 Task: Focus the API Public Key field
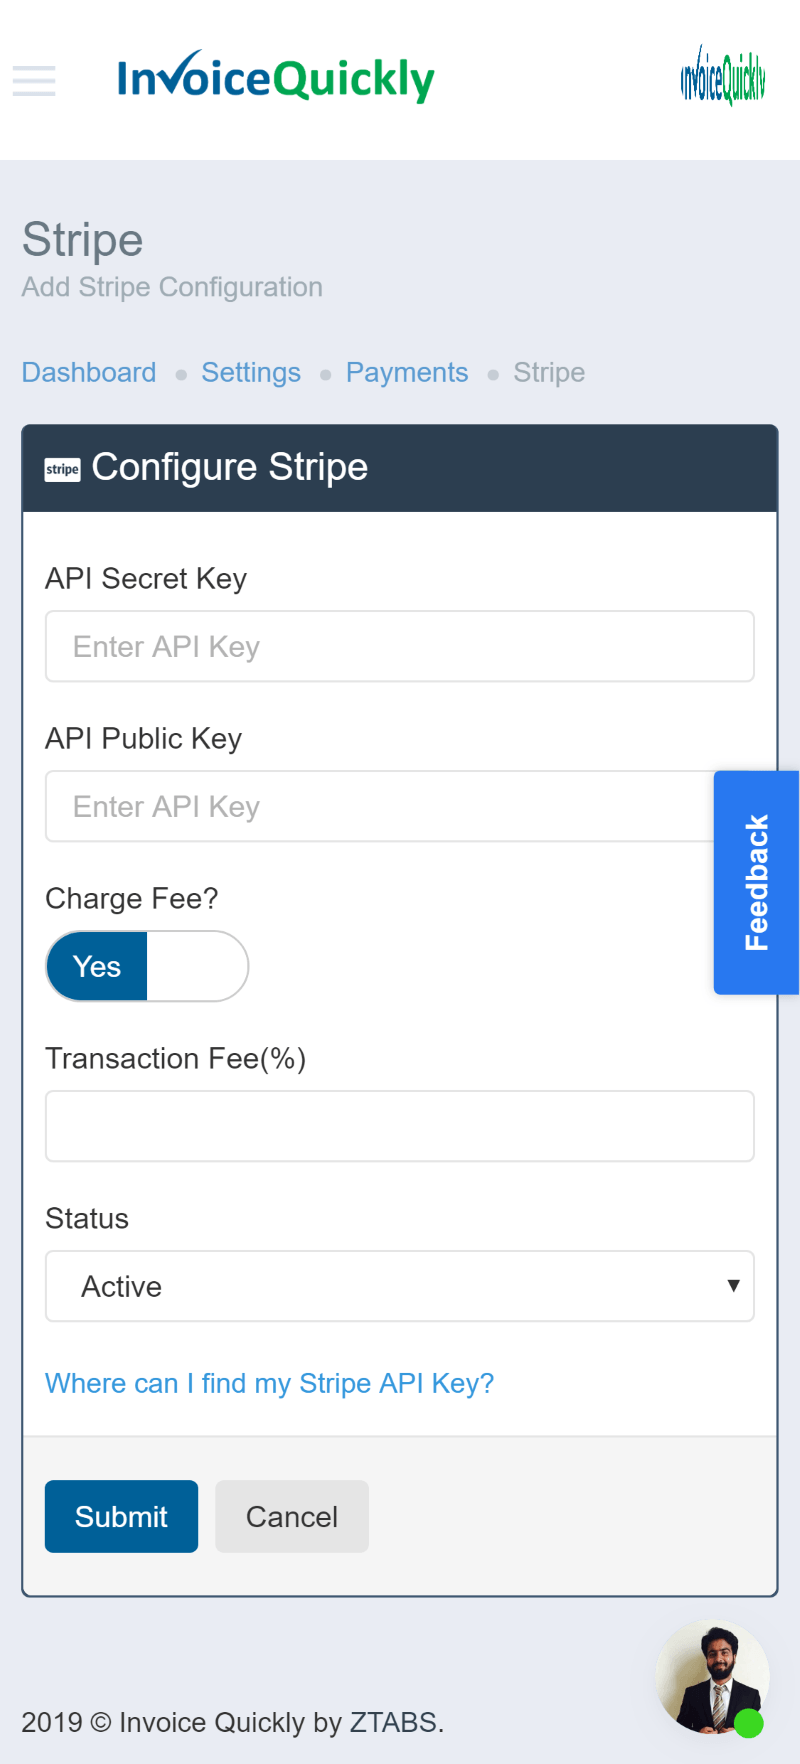[x=380, y=807]
